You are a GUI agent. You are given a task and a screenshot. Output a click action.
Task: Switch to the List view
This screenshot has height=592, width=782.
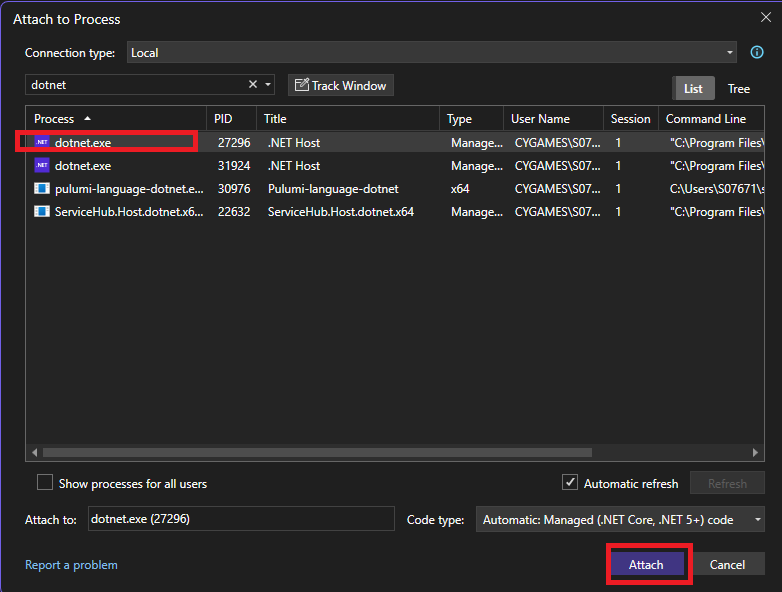pos(693,89)
